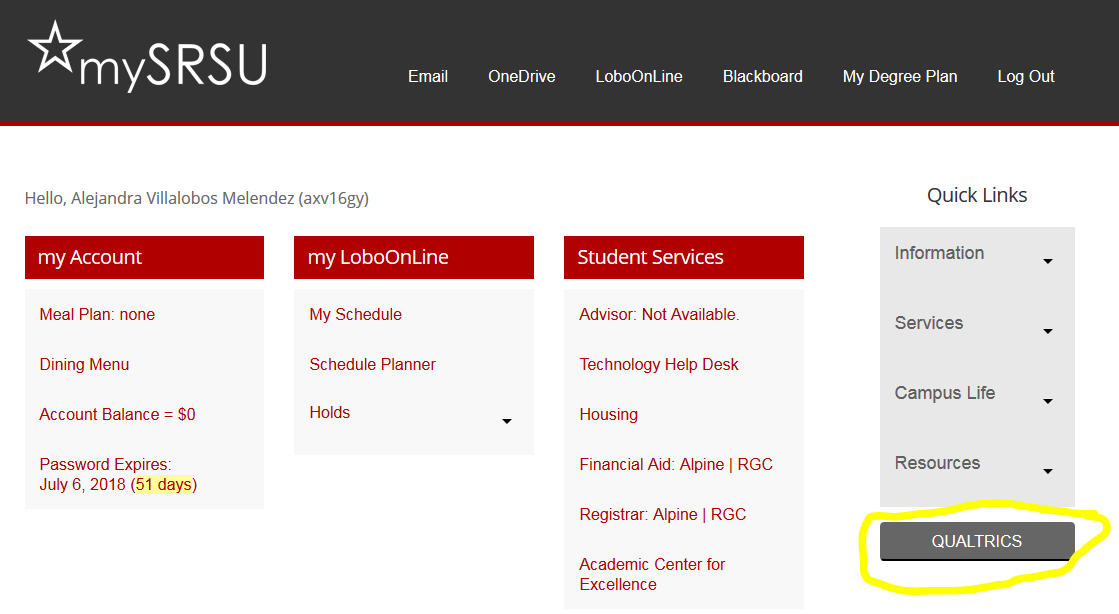Viewport: 1119px width, 614px height.
Task: Open the Housing link
Action: [x=609, y=414]
